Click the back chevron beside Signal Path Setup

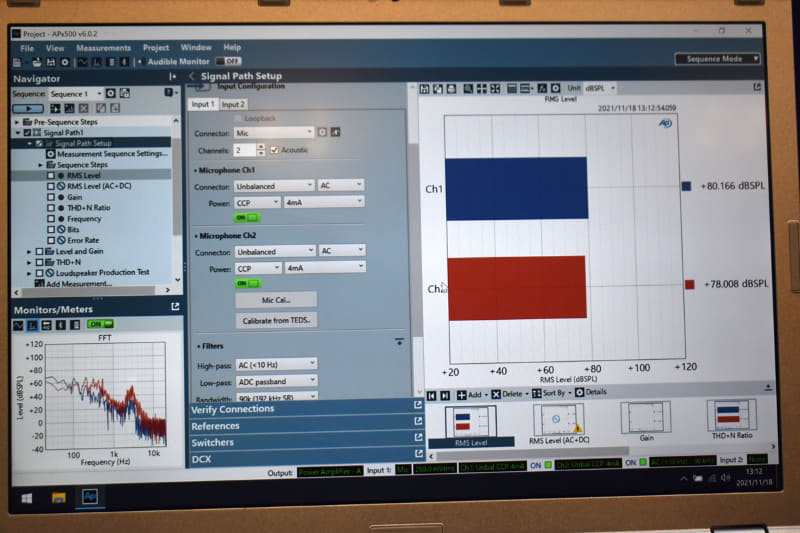pyautogui.click(x=192, y=76)
